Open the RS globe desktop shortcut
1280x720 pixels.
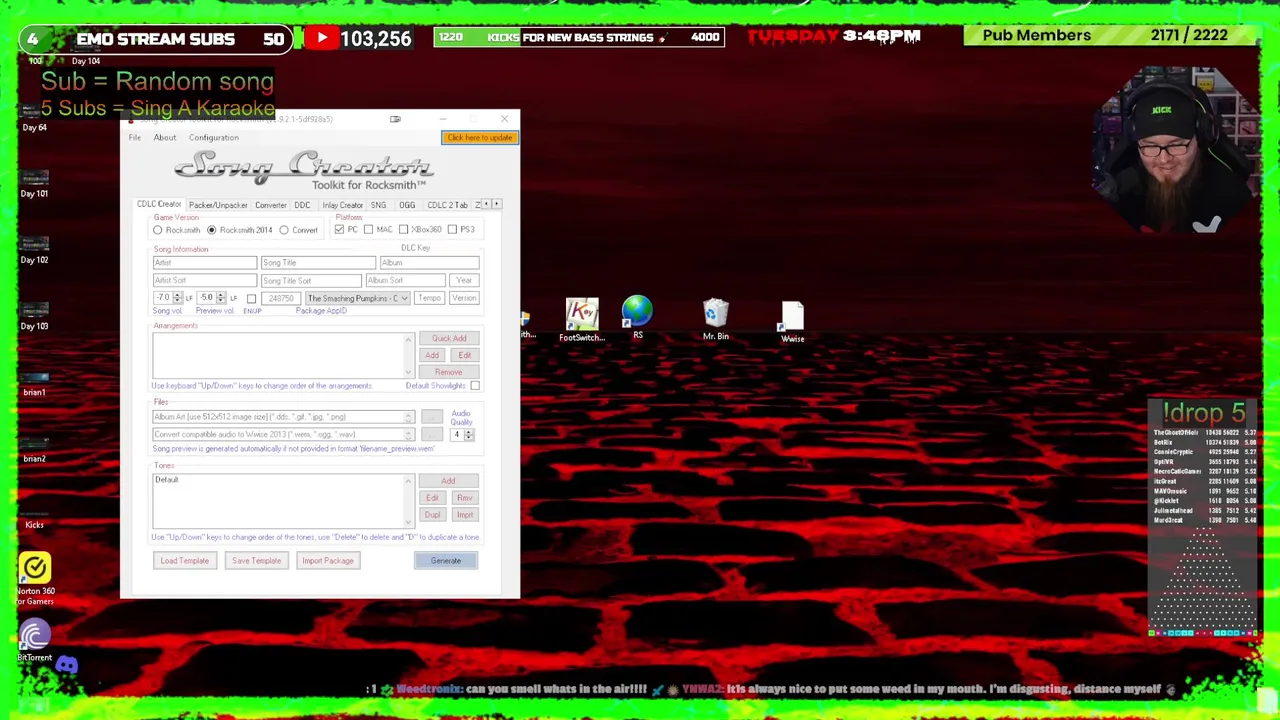(637, 318)
